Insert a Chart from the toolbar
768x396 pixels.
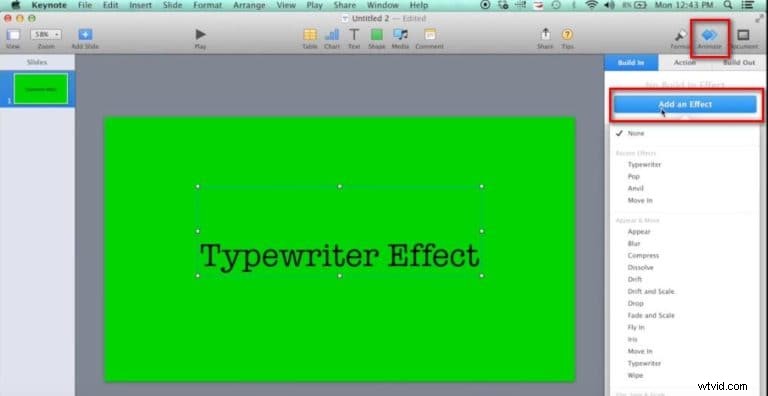(332, 34)
